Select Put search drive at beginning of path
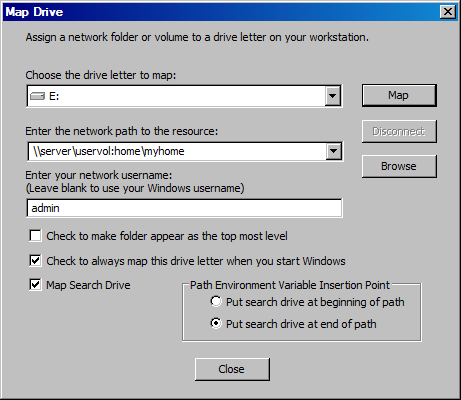Screen dimensions: 461x400 point(216,302)
